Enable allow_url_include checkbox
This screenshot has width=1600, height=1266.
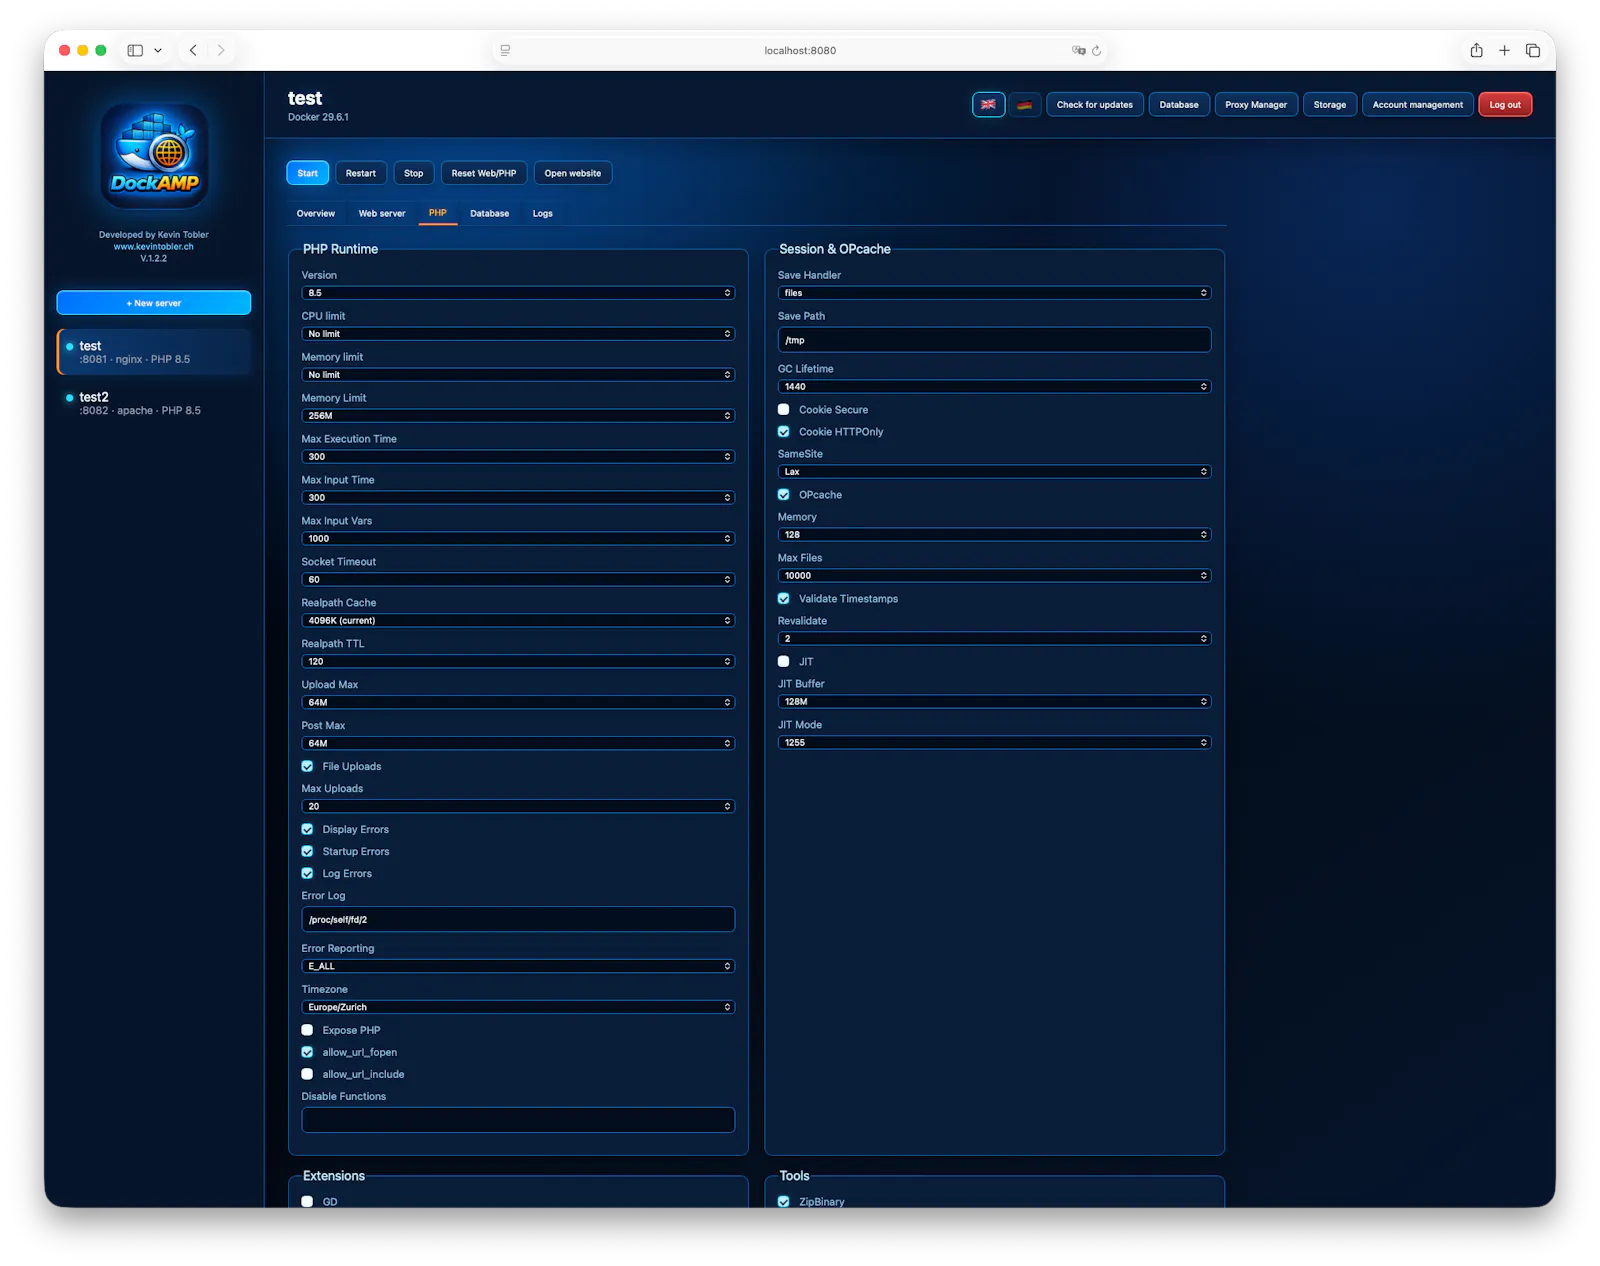307,1074
